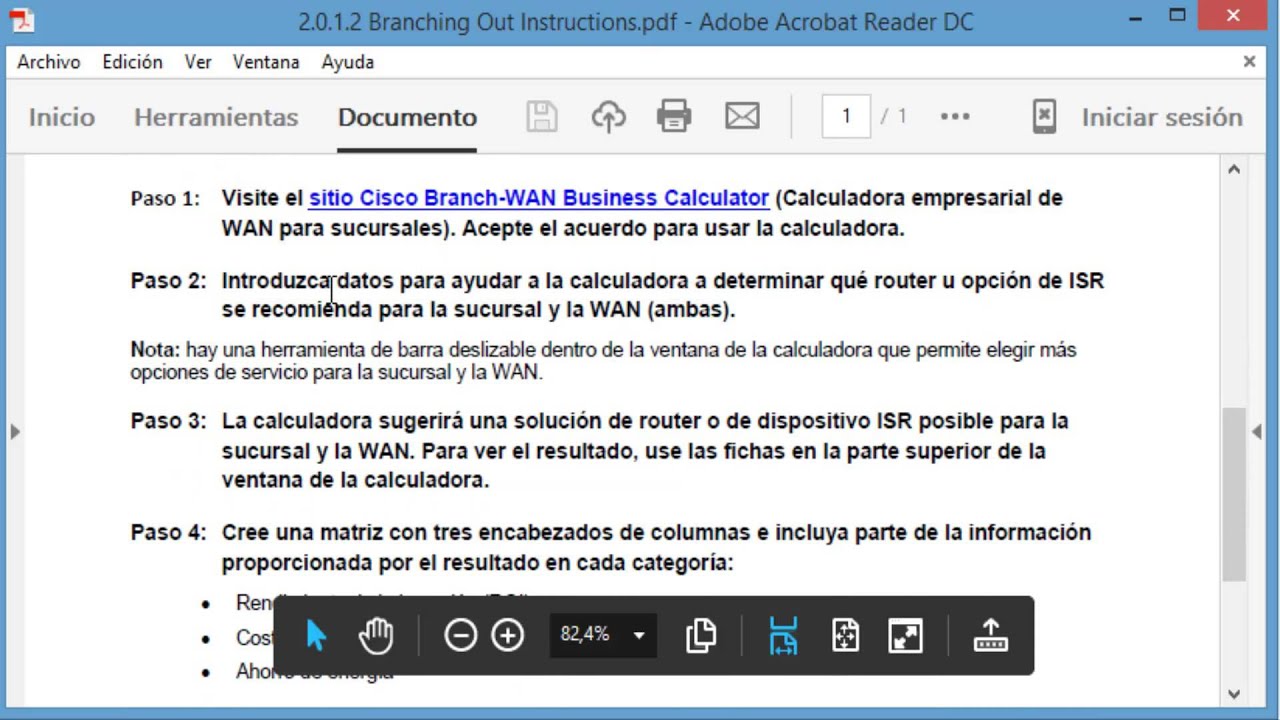
Task: Click the mobile link icon
Action: pyautogui.click(x=1044, y=117)
